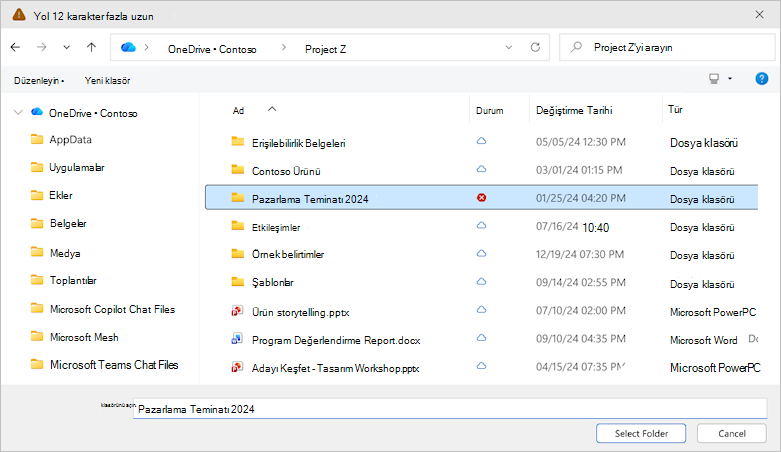
Task: Select Şablonlar folder
Action: pyautogui.click(x=272, y=282)
